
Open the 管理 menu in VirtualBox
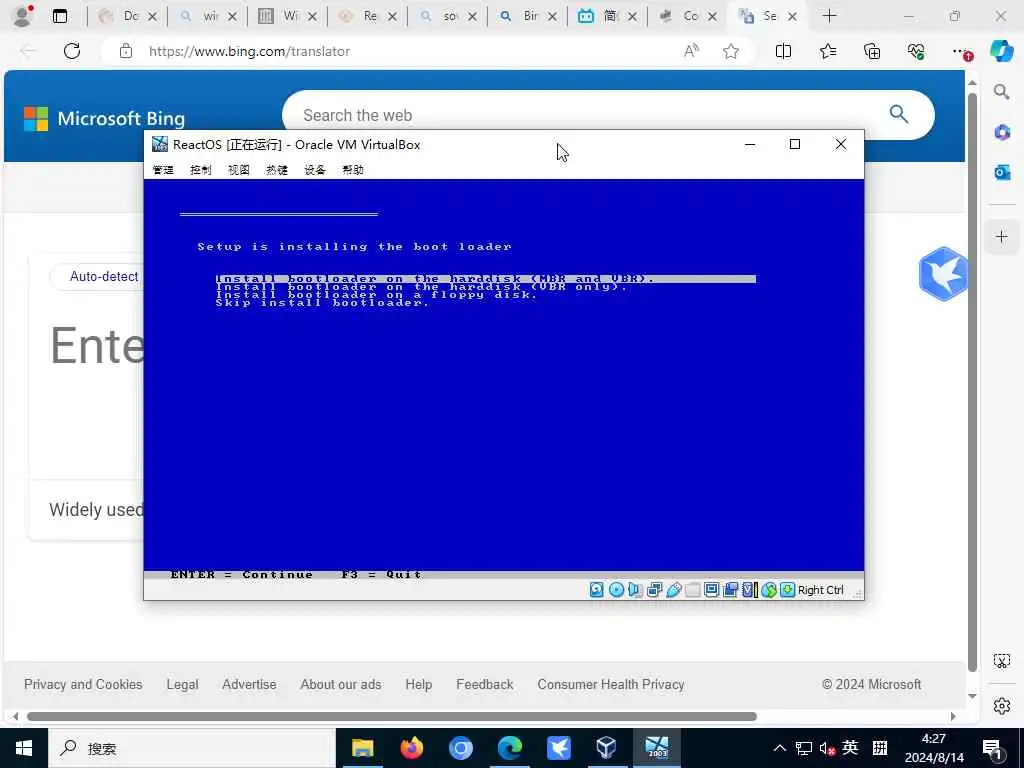pyautogui.click(x=163, y=170)
